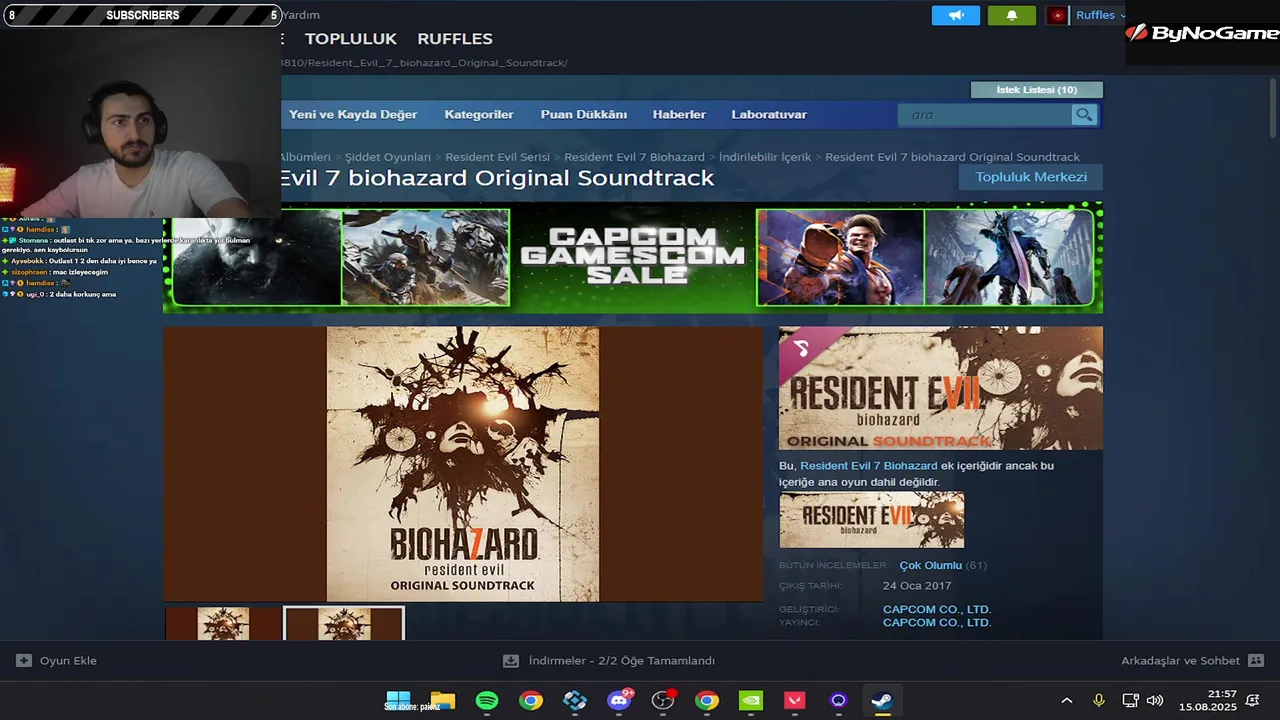Click last breadcrumb Resident Evil 7 biohazard Original Soundtrack

click(x=952, y=157)
